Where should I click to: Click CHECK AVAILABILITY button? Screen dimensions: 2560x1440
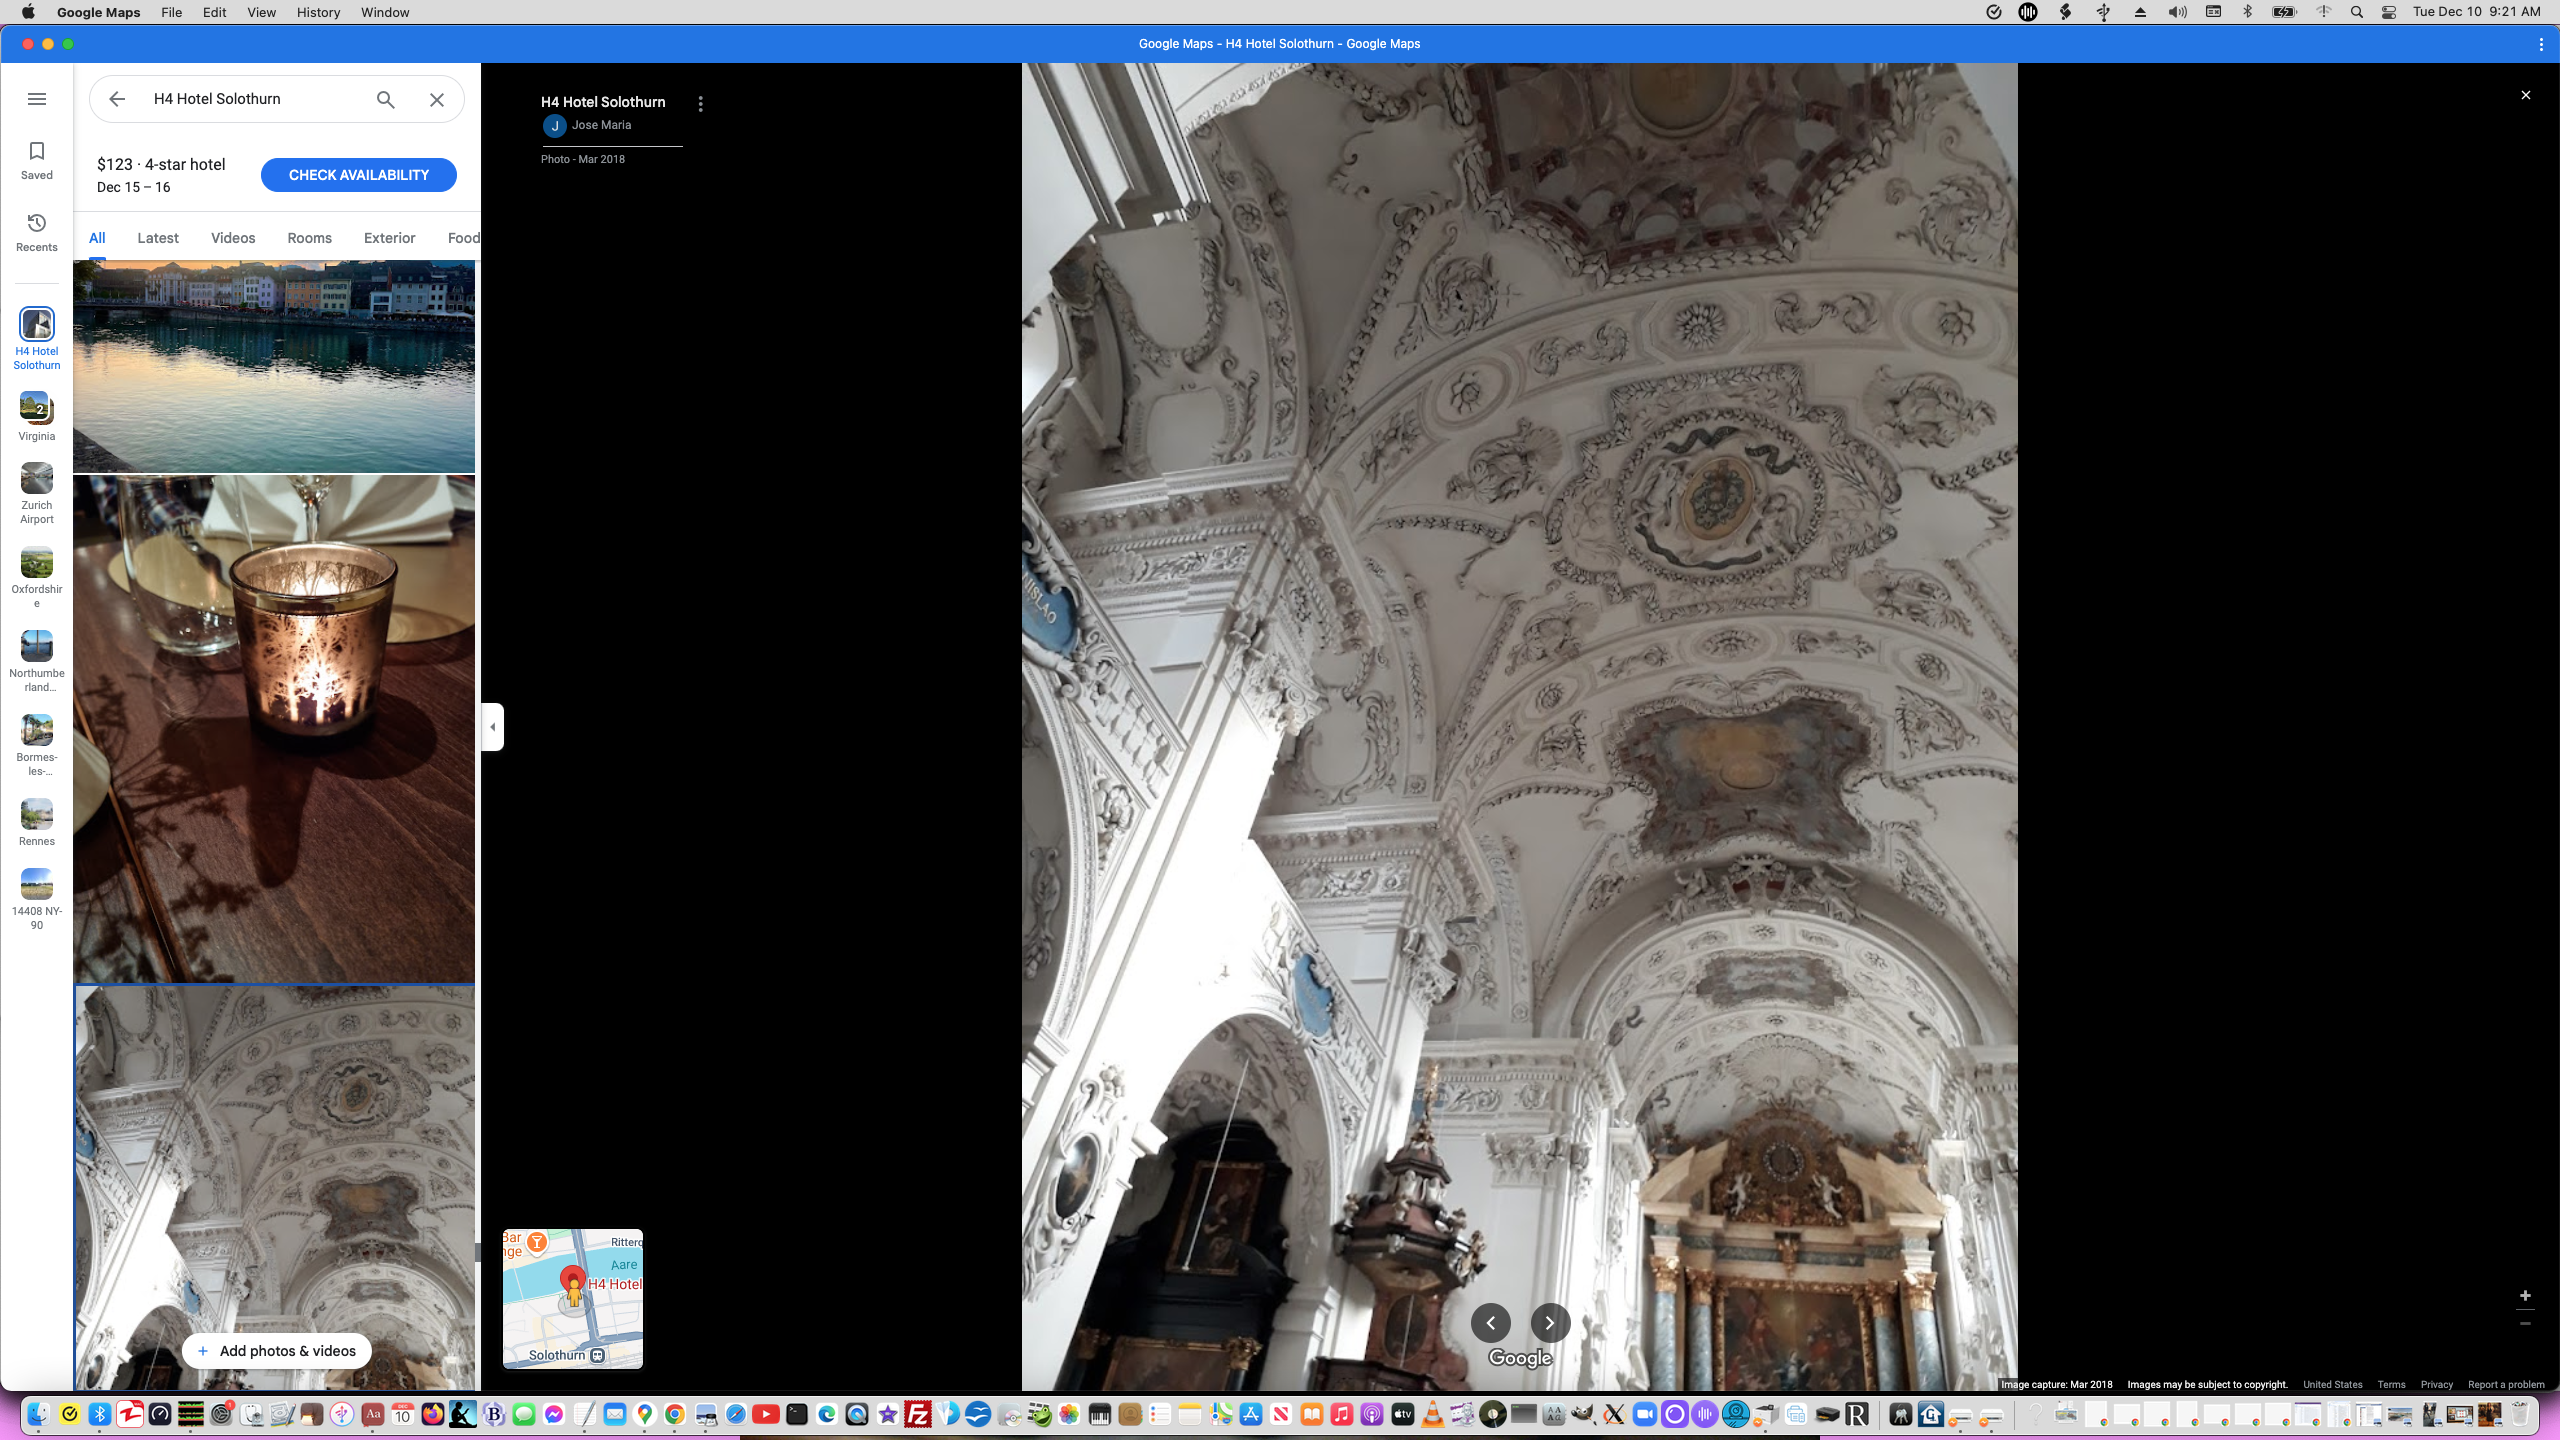tap(358, 175)
